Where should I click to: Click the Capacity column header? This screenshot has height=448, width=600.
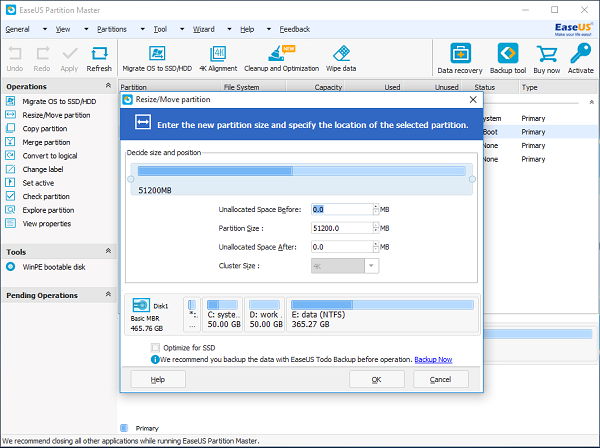click(328, 87)
